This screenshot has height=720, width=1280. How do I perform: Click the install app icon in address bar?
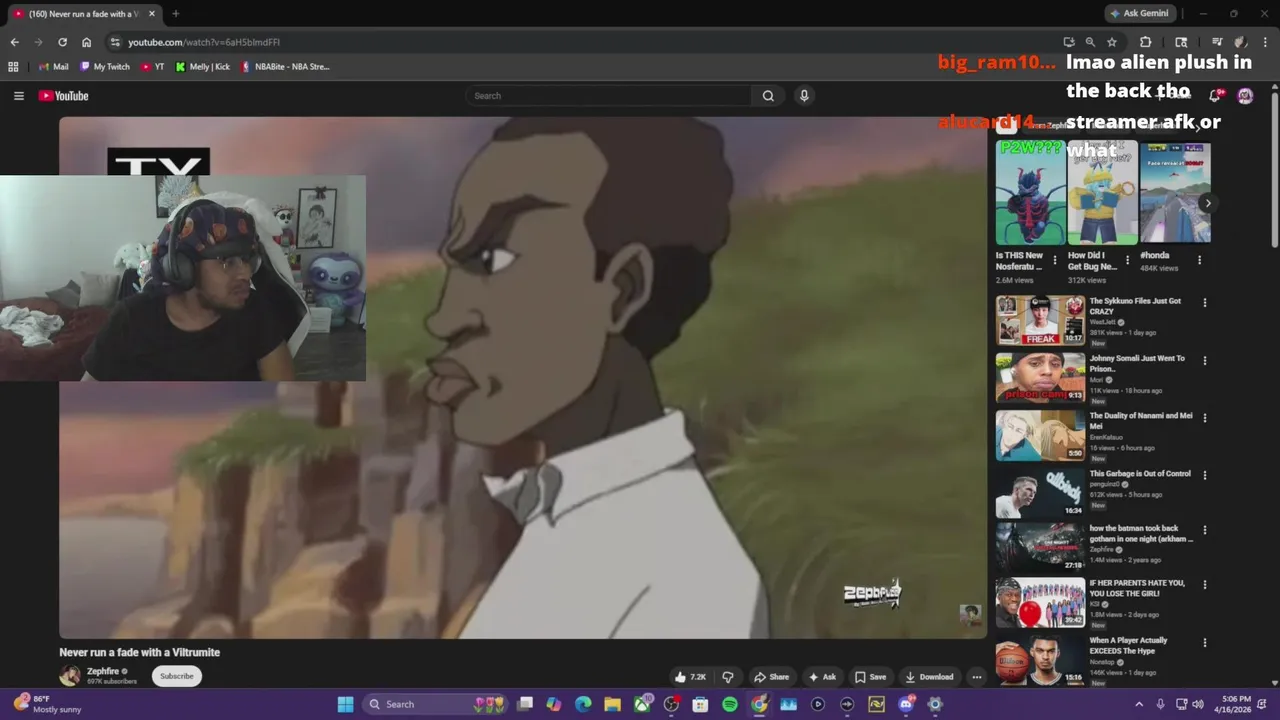pyautogui.click(x=1069, y=42)
